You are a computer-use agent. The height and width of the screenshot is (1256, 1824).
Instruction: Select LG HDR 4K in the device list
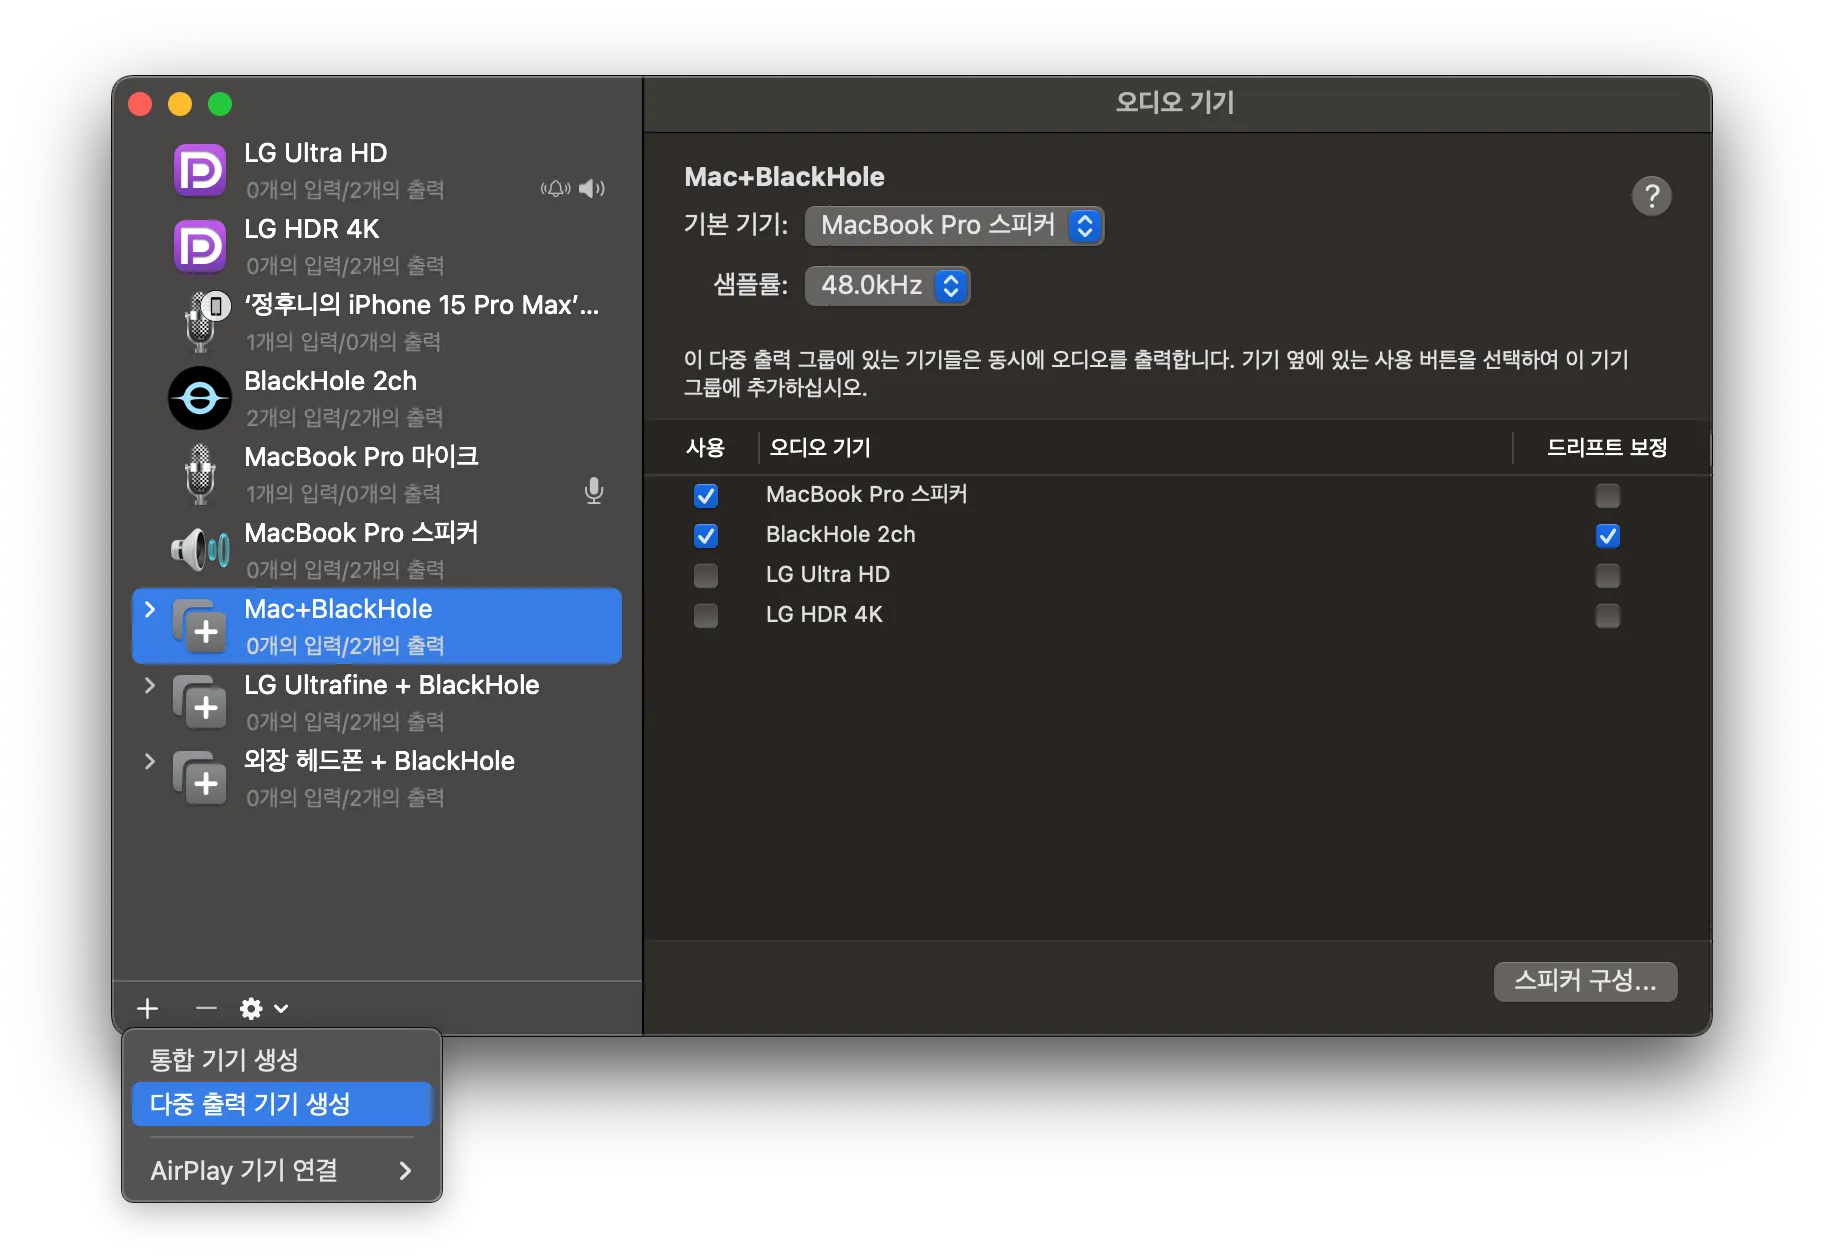[x=377, y=246]
